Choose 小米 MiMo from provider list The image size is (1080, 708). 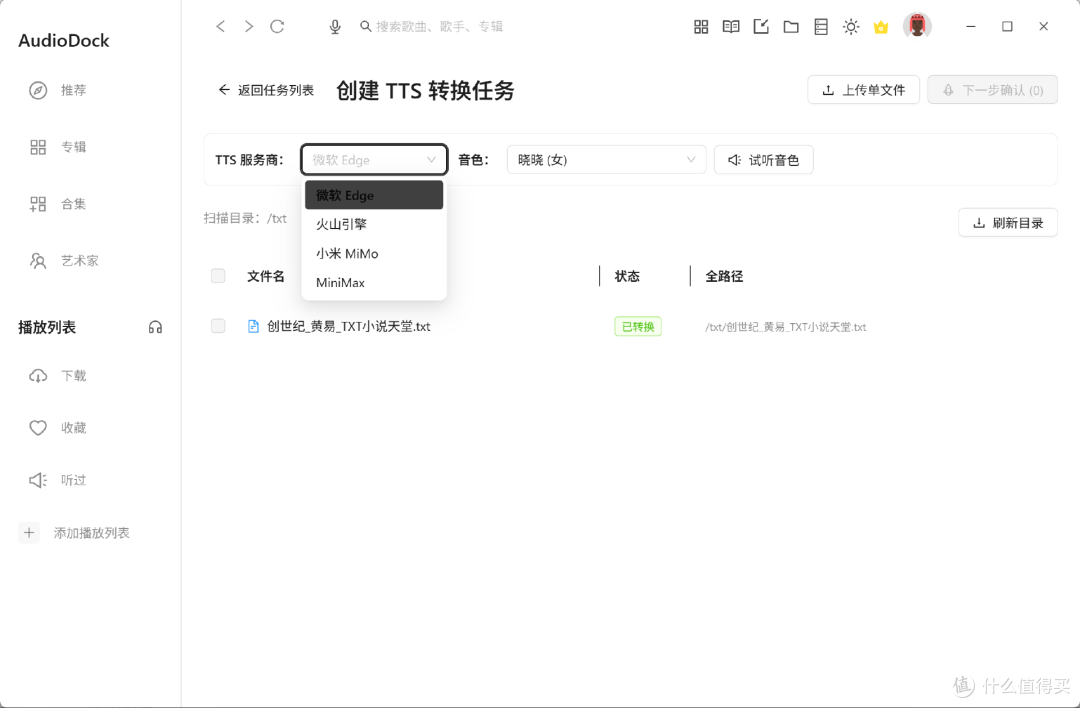(374, 253)
